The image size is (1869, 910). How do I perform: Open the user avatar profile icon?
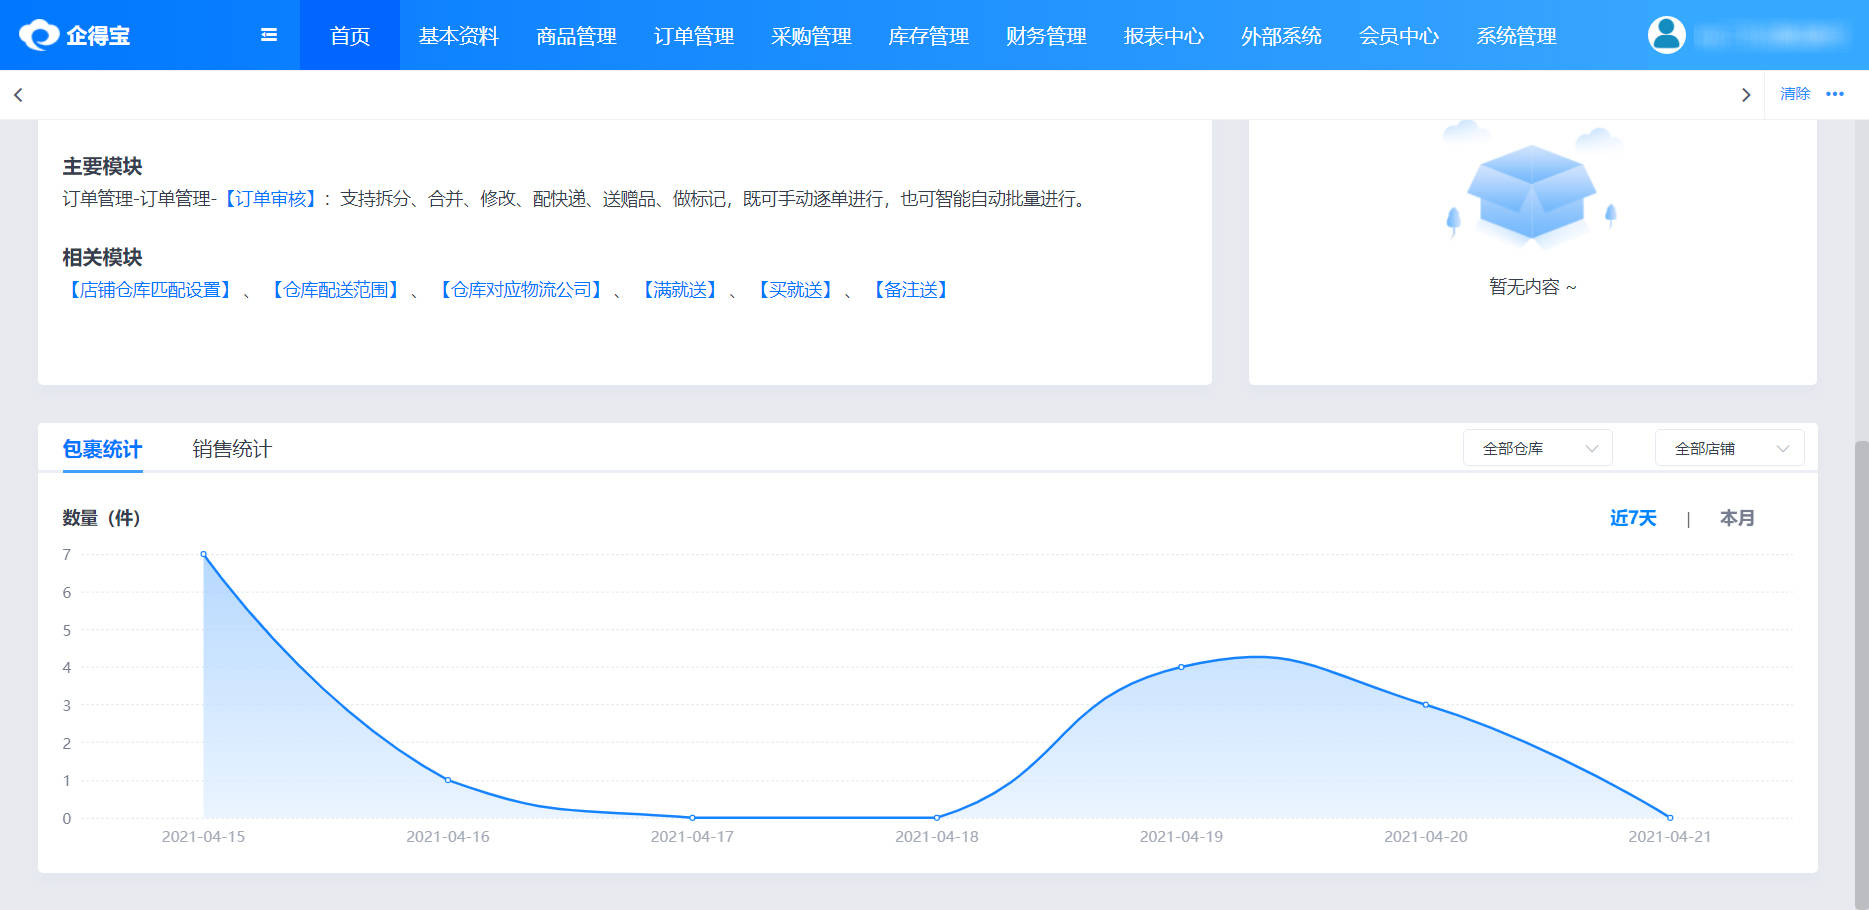click(1665, 35)
